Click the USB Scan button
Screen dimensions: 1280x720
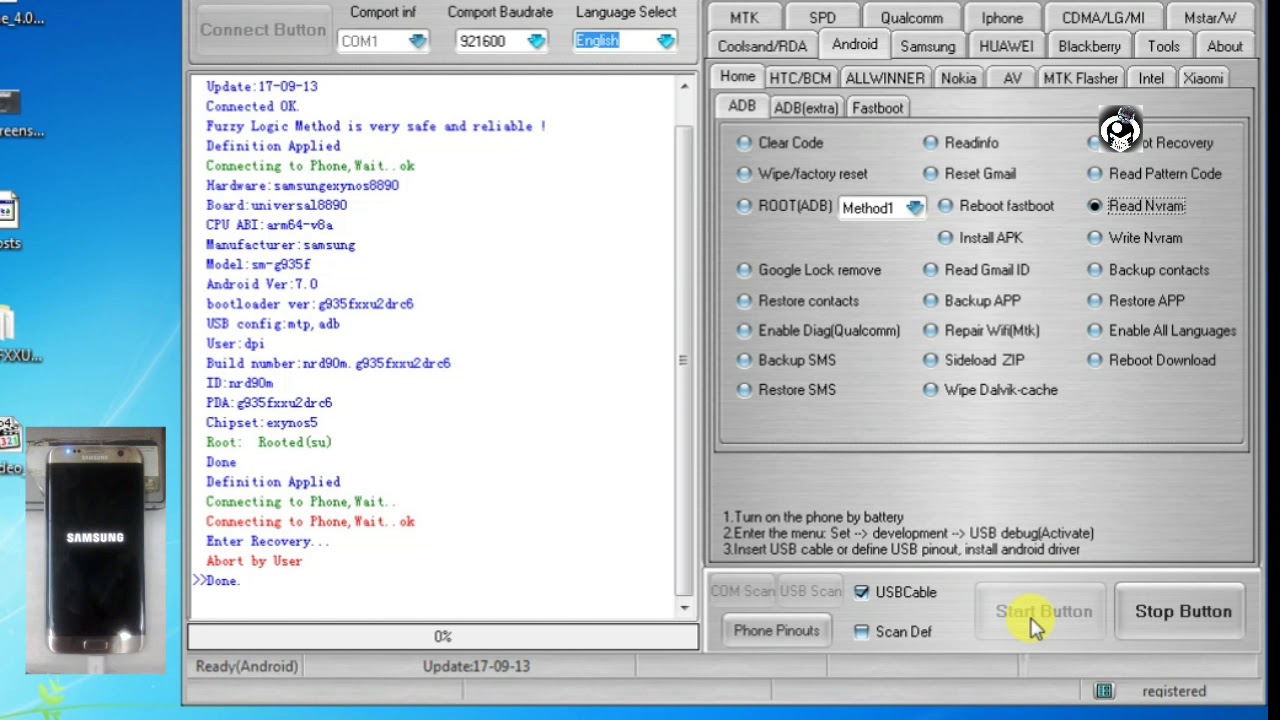click(810, 591)
